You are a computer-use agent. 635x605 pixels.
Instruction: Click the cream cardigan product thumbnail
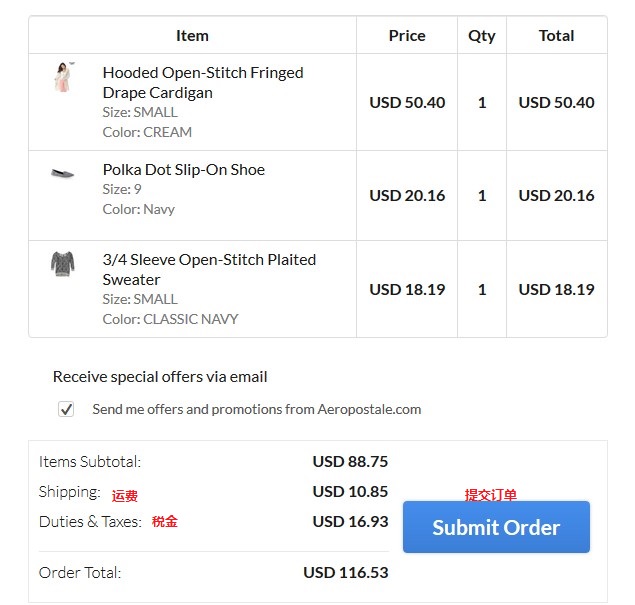coord(63,77)
